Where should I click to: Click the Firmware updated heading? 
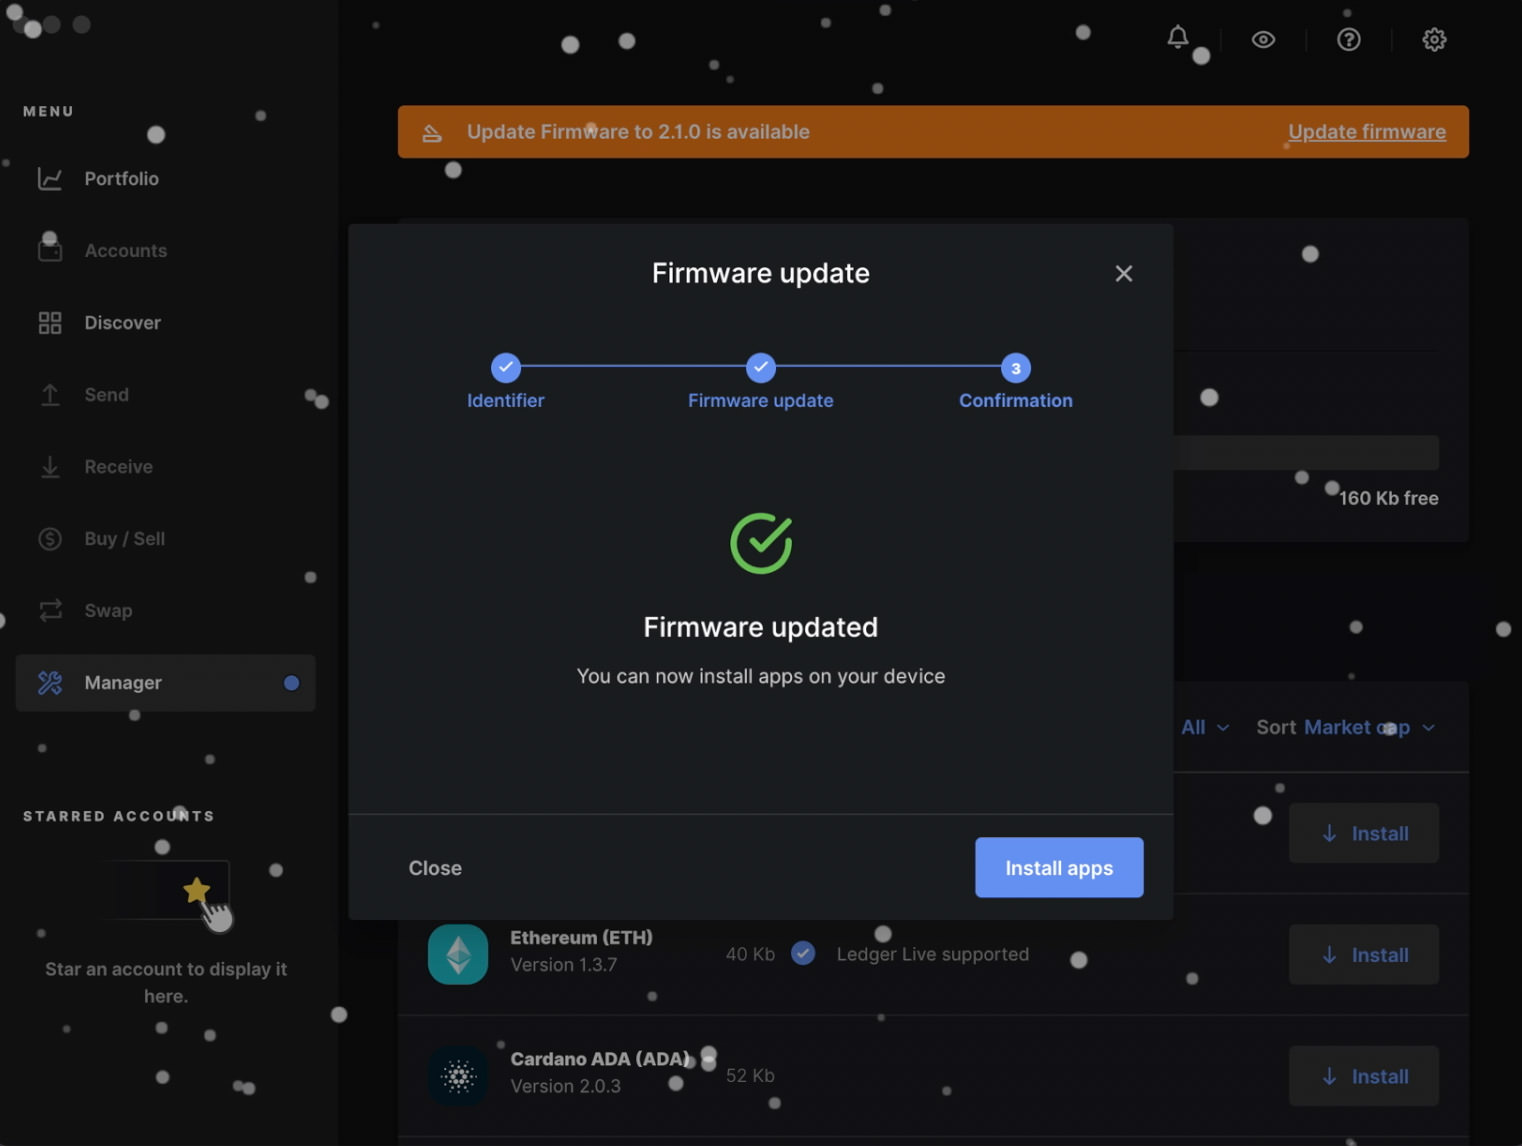(x=761, y=627)
